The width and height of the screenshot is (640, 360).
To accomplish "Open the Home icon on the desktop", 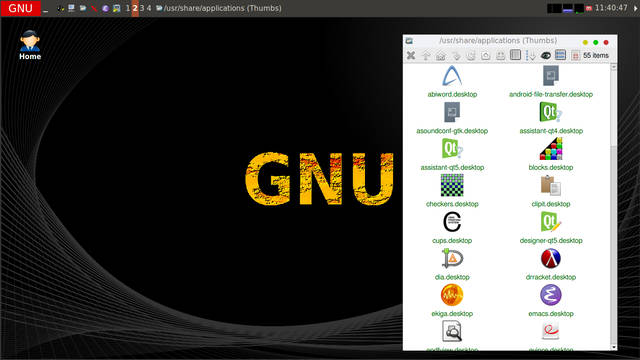I will 30,45.
